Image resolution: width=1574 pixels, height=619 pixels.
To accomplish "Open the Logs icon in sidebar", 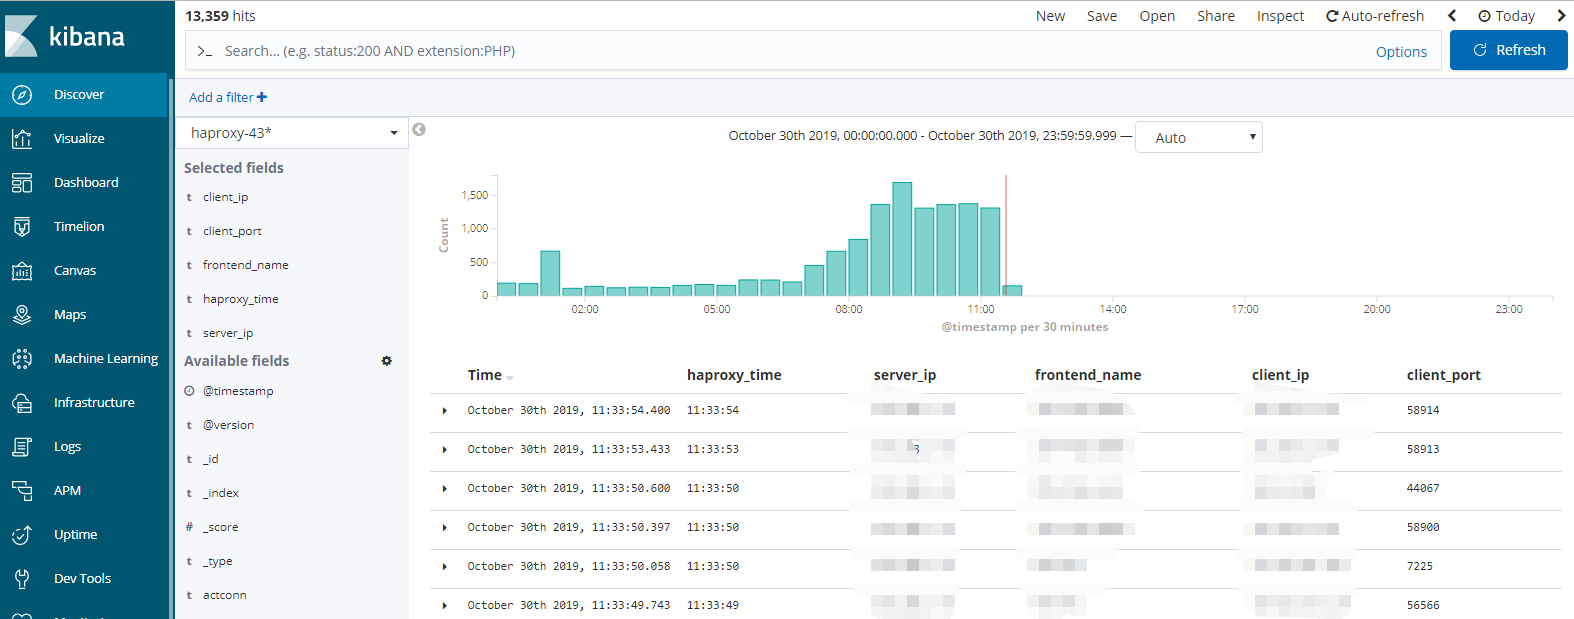I will click(22, 447).
